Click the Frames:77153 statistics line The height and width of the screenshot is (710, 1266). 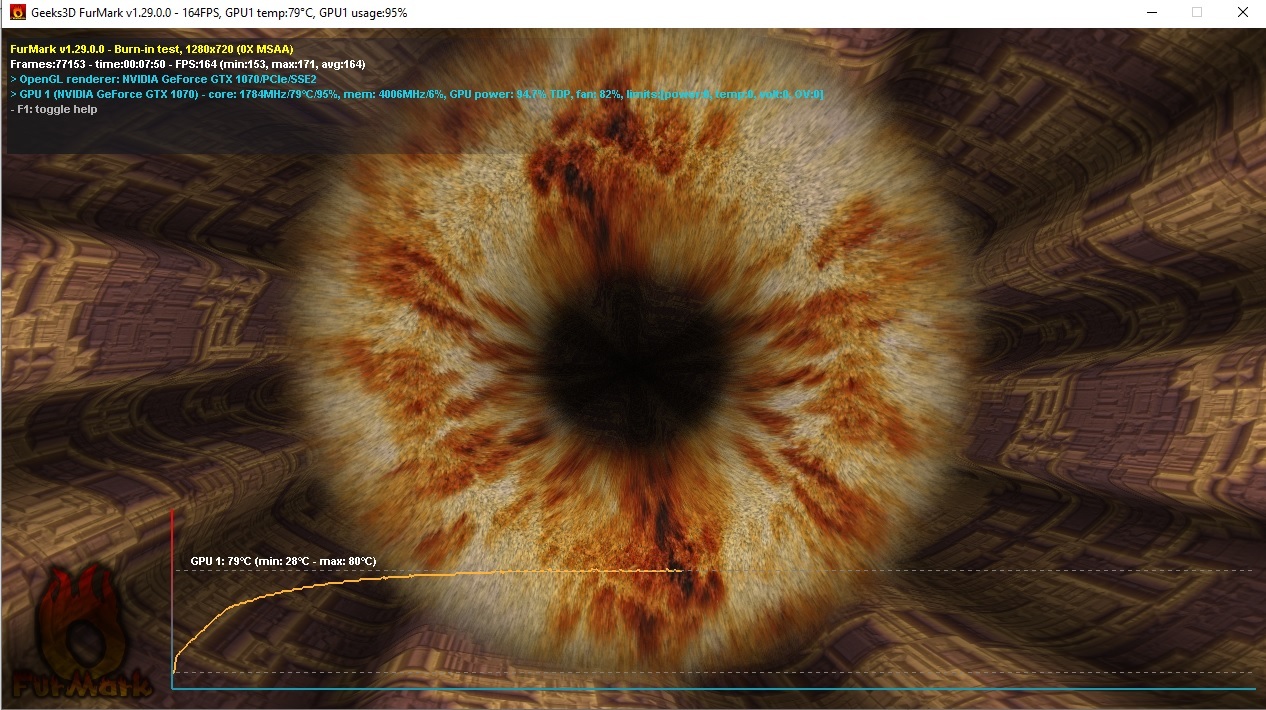pyautogui.click(x=187, y=64)
